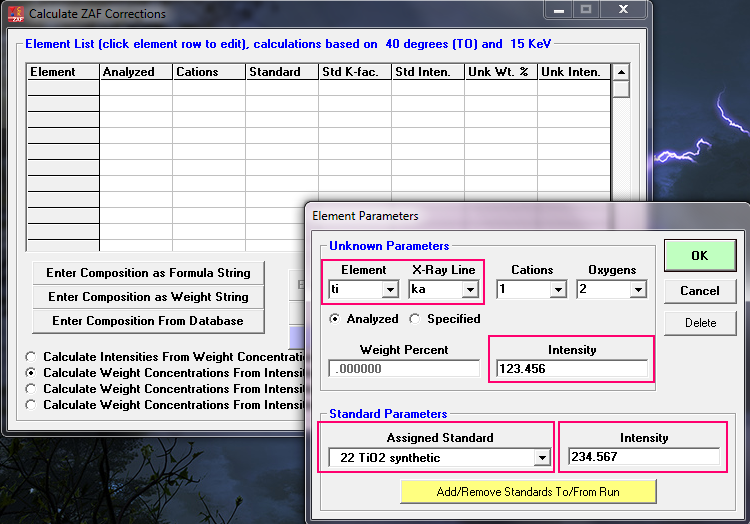Open the Element dropdown showing ti

click(390, 290)
